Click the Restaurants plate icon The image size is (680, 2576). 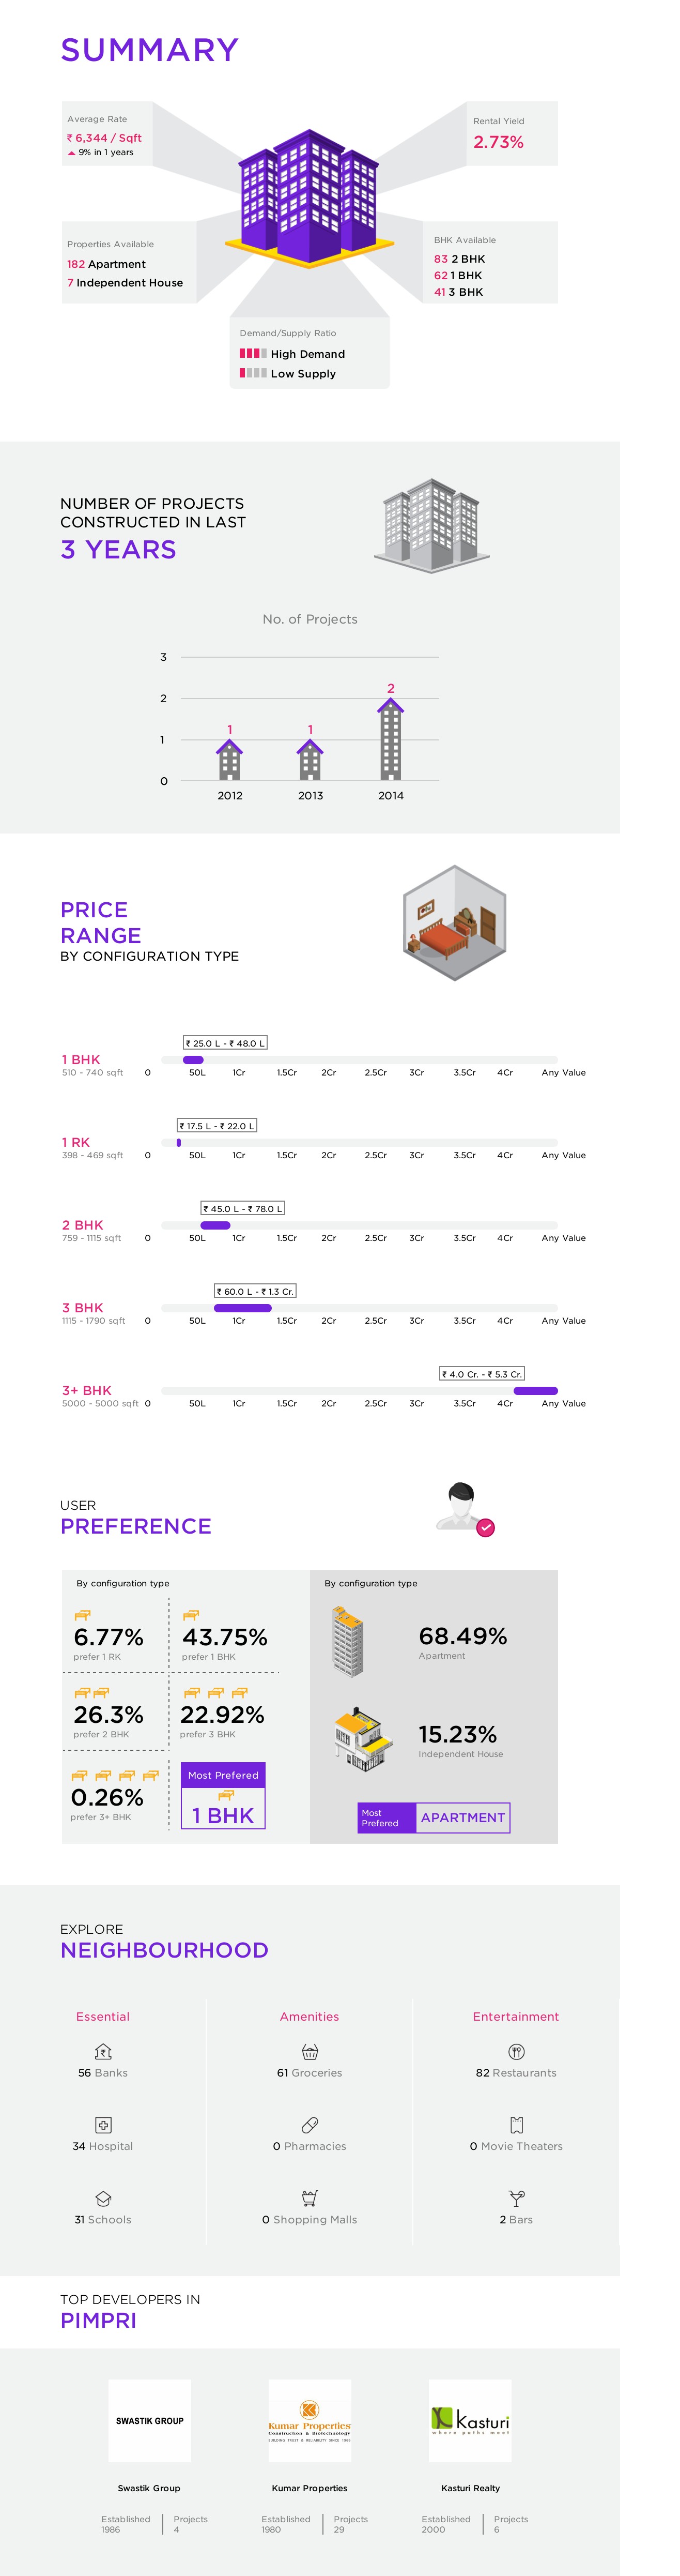(516, 2051)
